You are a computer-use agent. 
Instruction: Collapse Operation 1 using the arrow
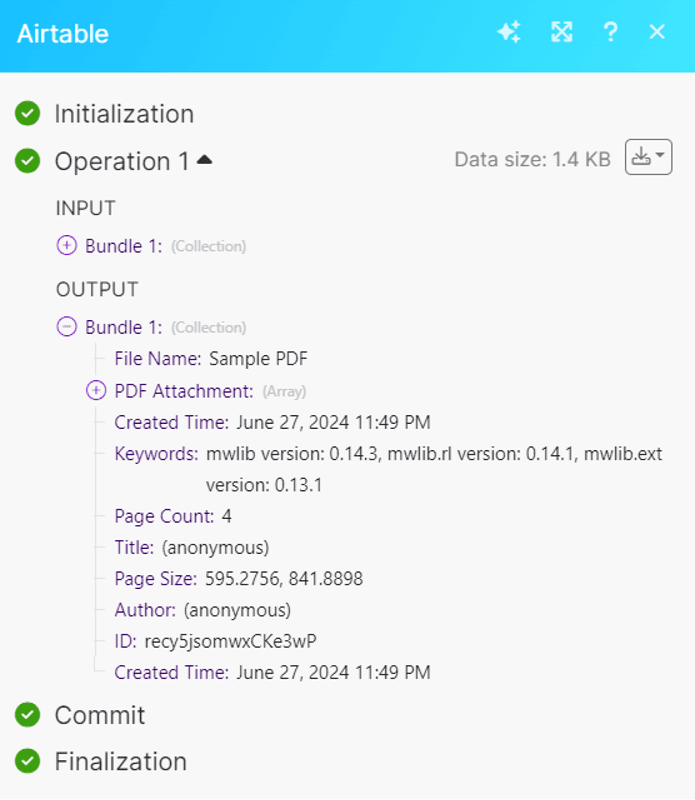tap(205, 160)
